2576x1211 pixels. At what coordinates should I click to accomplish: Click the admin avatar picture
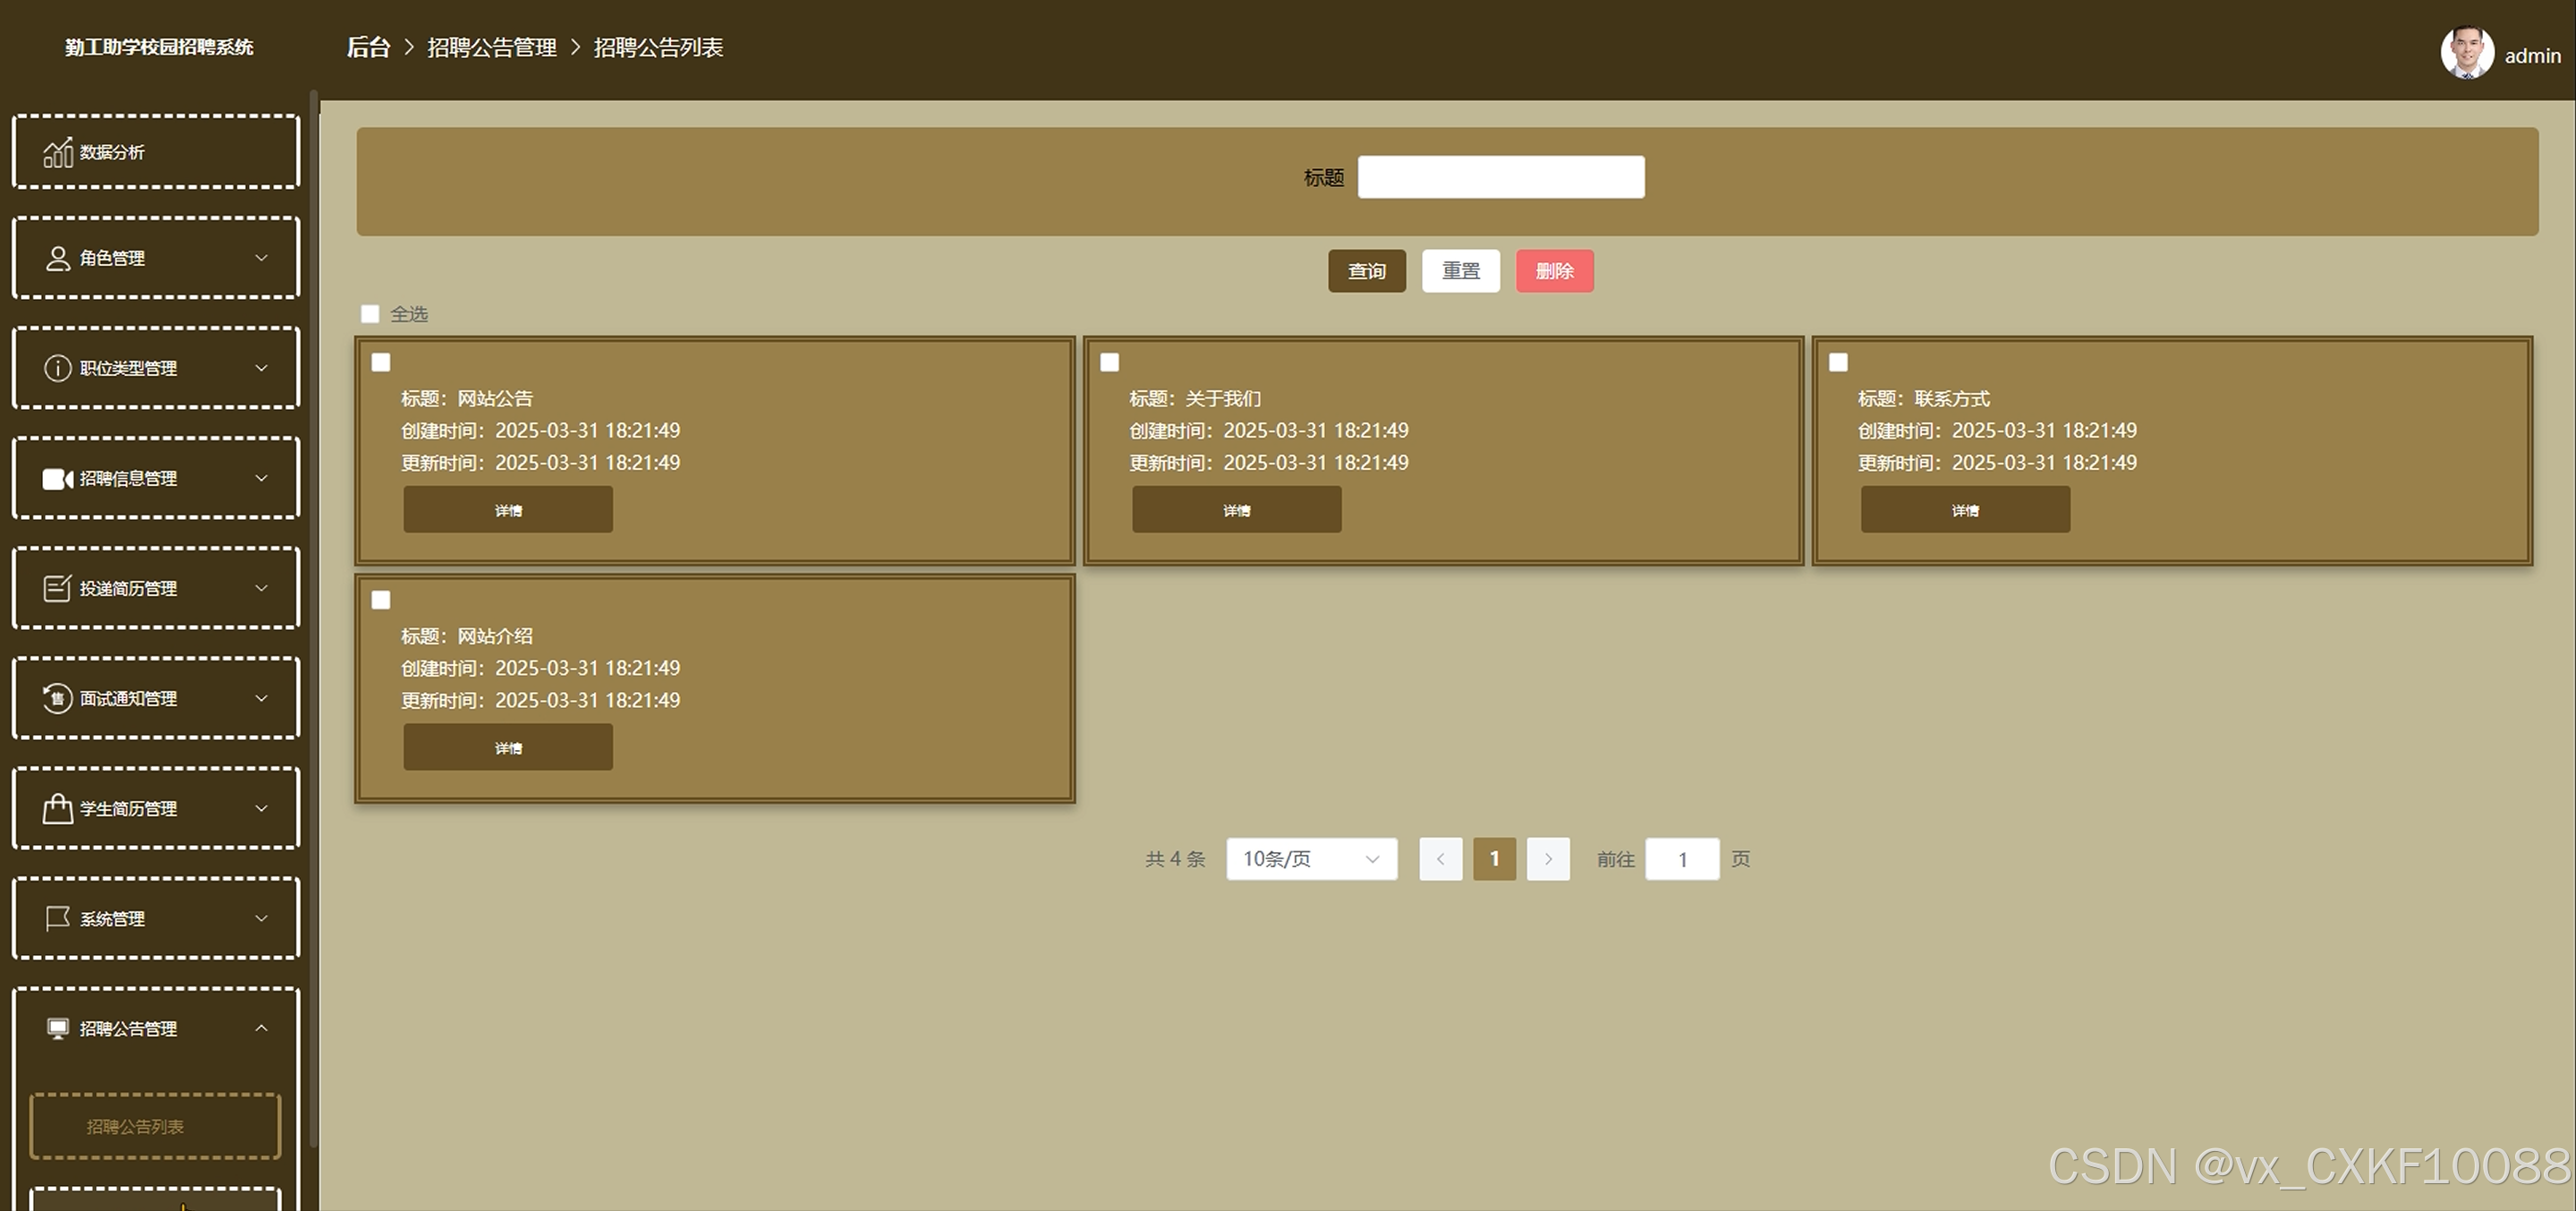pos(2466,52)
